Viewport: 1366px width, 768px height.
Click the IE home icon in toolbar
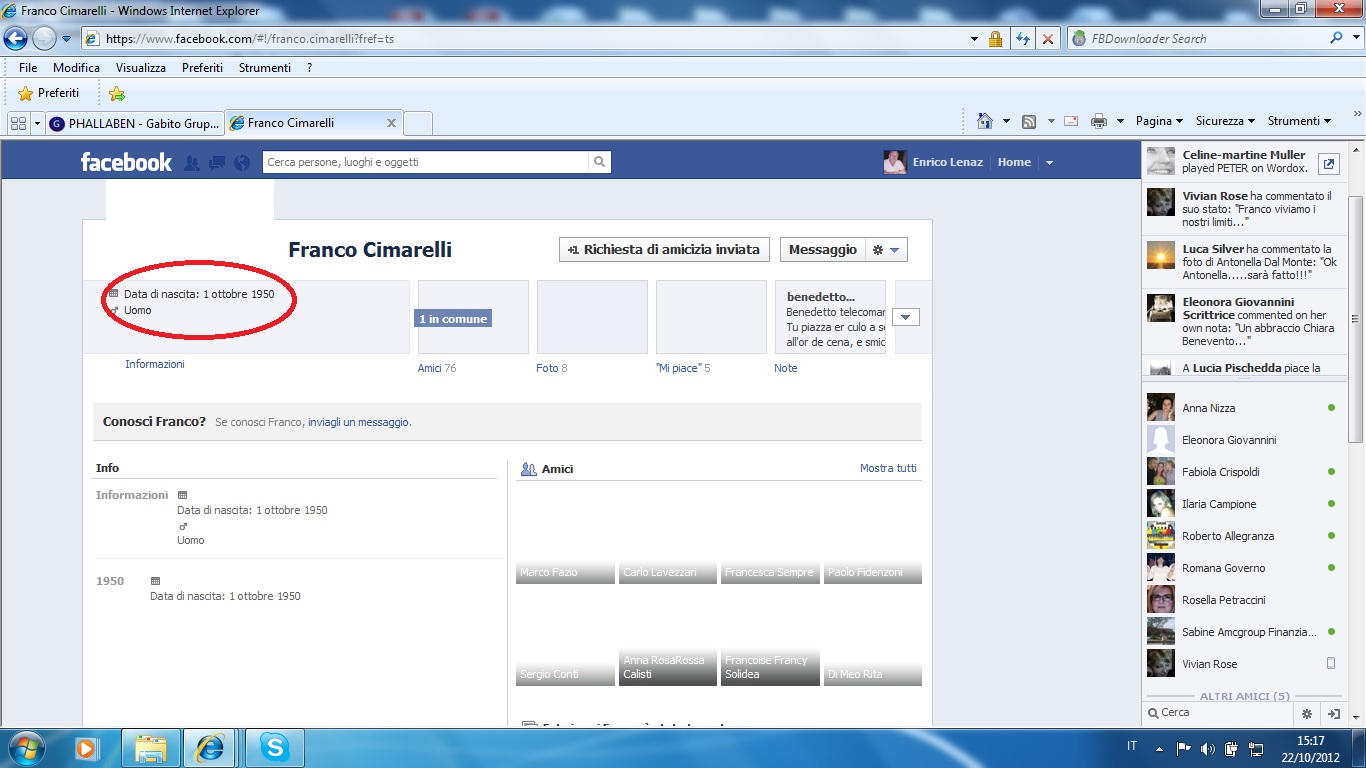pyautogui.click(x=985, y=121)
